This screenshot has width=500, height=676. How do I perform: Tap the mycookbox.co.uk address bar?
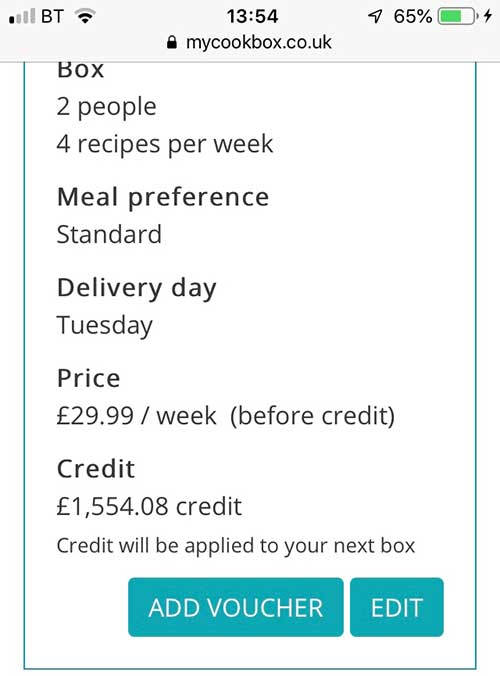(x=249, y=42)
